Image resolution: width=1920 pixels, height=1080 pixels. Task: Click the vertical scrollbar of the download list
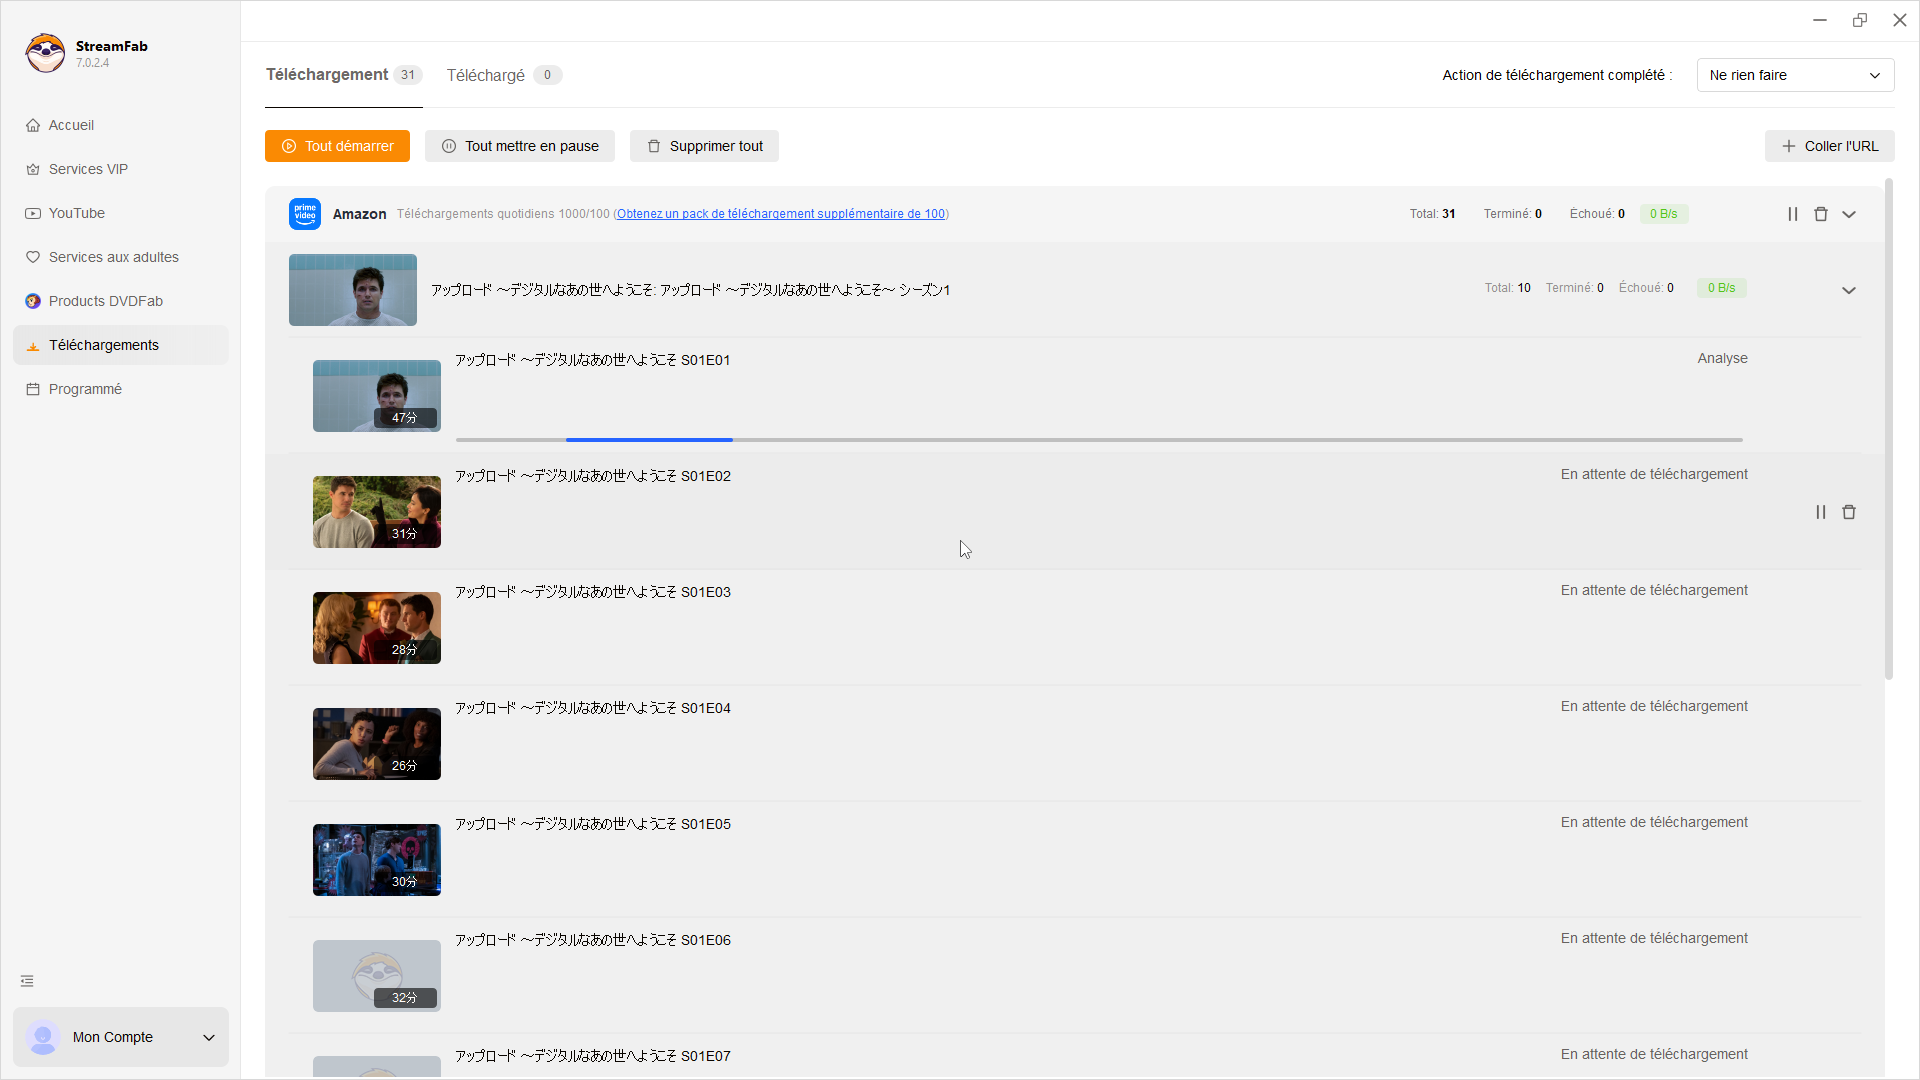coord(1889,430)
